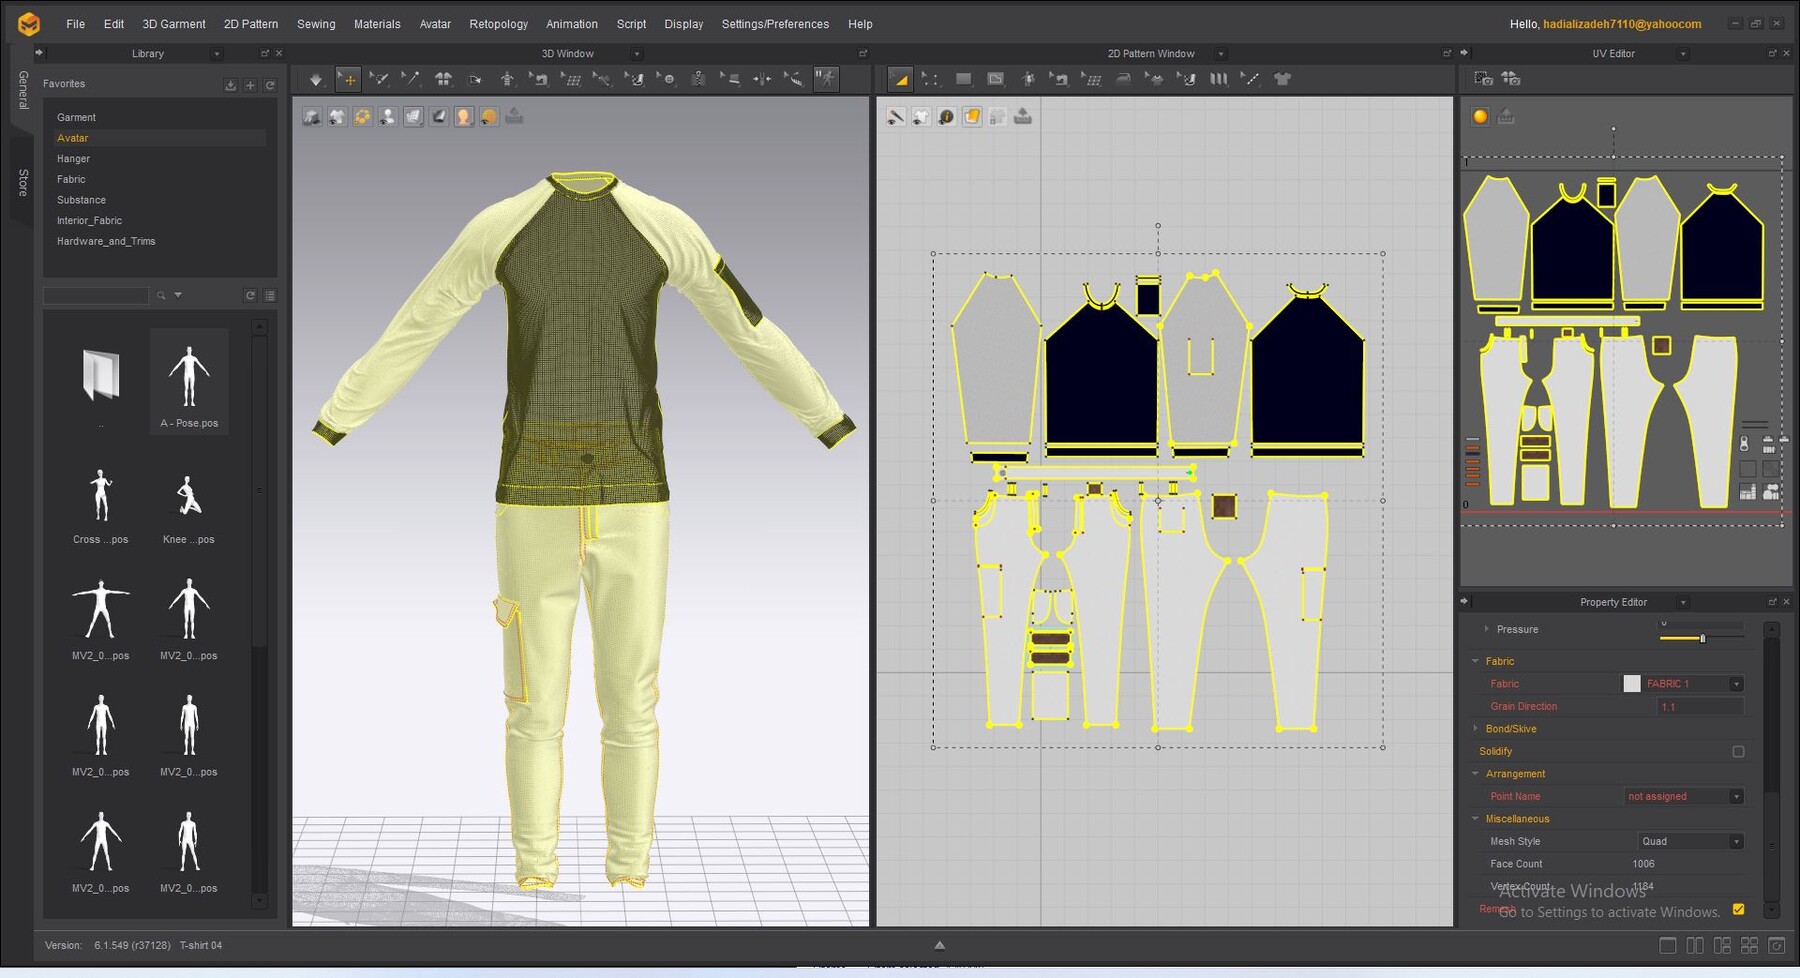Select the Segment Sewing tool in 2D toolbar

(x=1061, y=78)
